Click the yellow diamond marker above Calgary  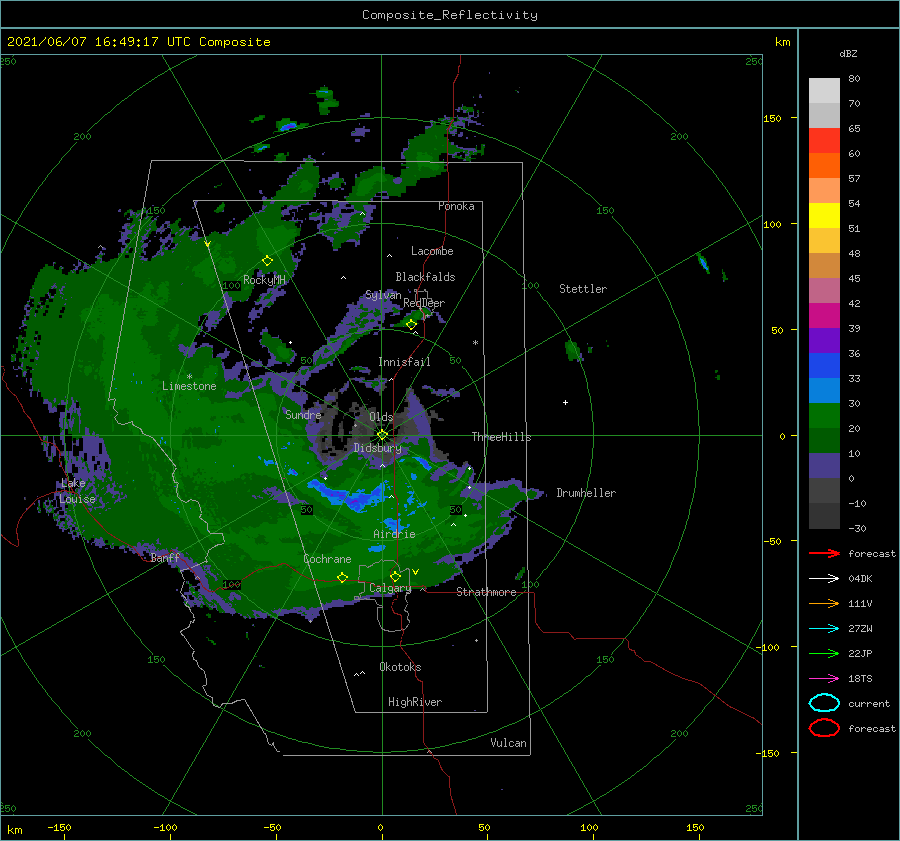395,576
